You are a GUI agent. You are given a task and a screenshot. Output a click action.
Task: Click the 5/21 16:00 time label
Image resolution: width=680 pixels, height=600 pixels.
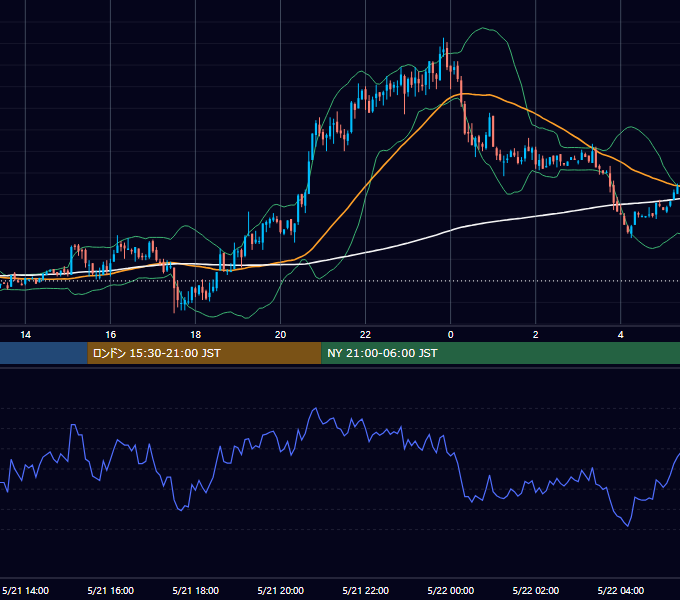111,590
